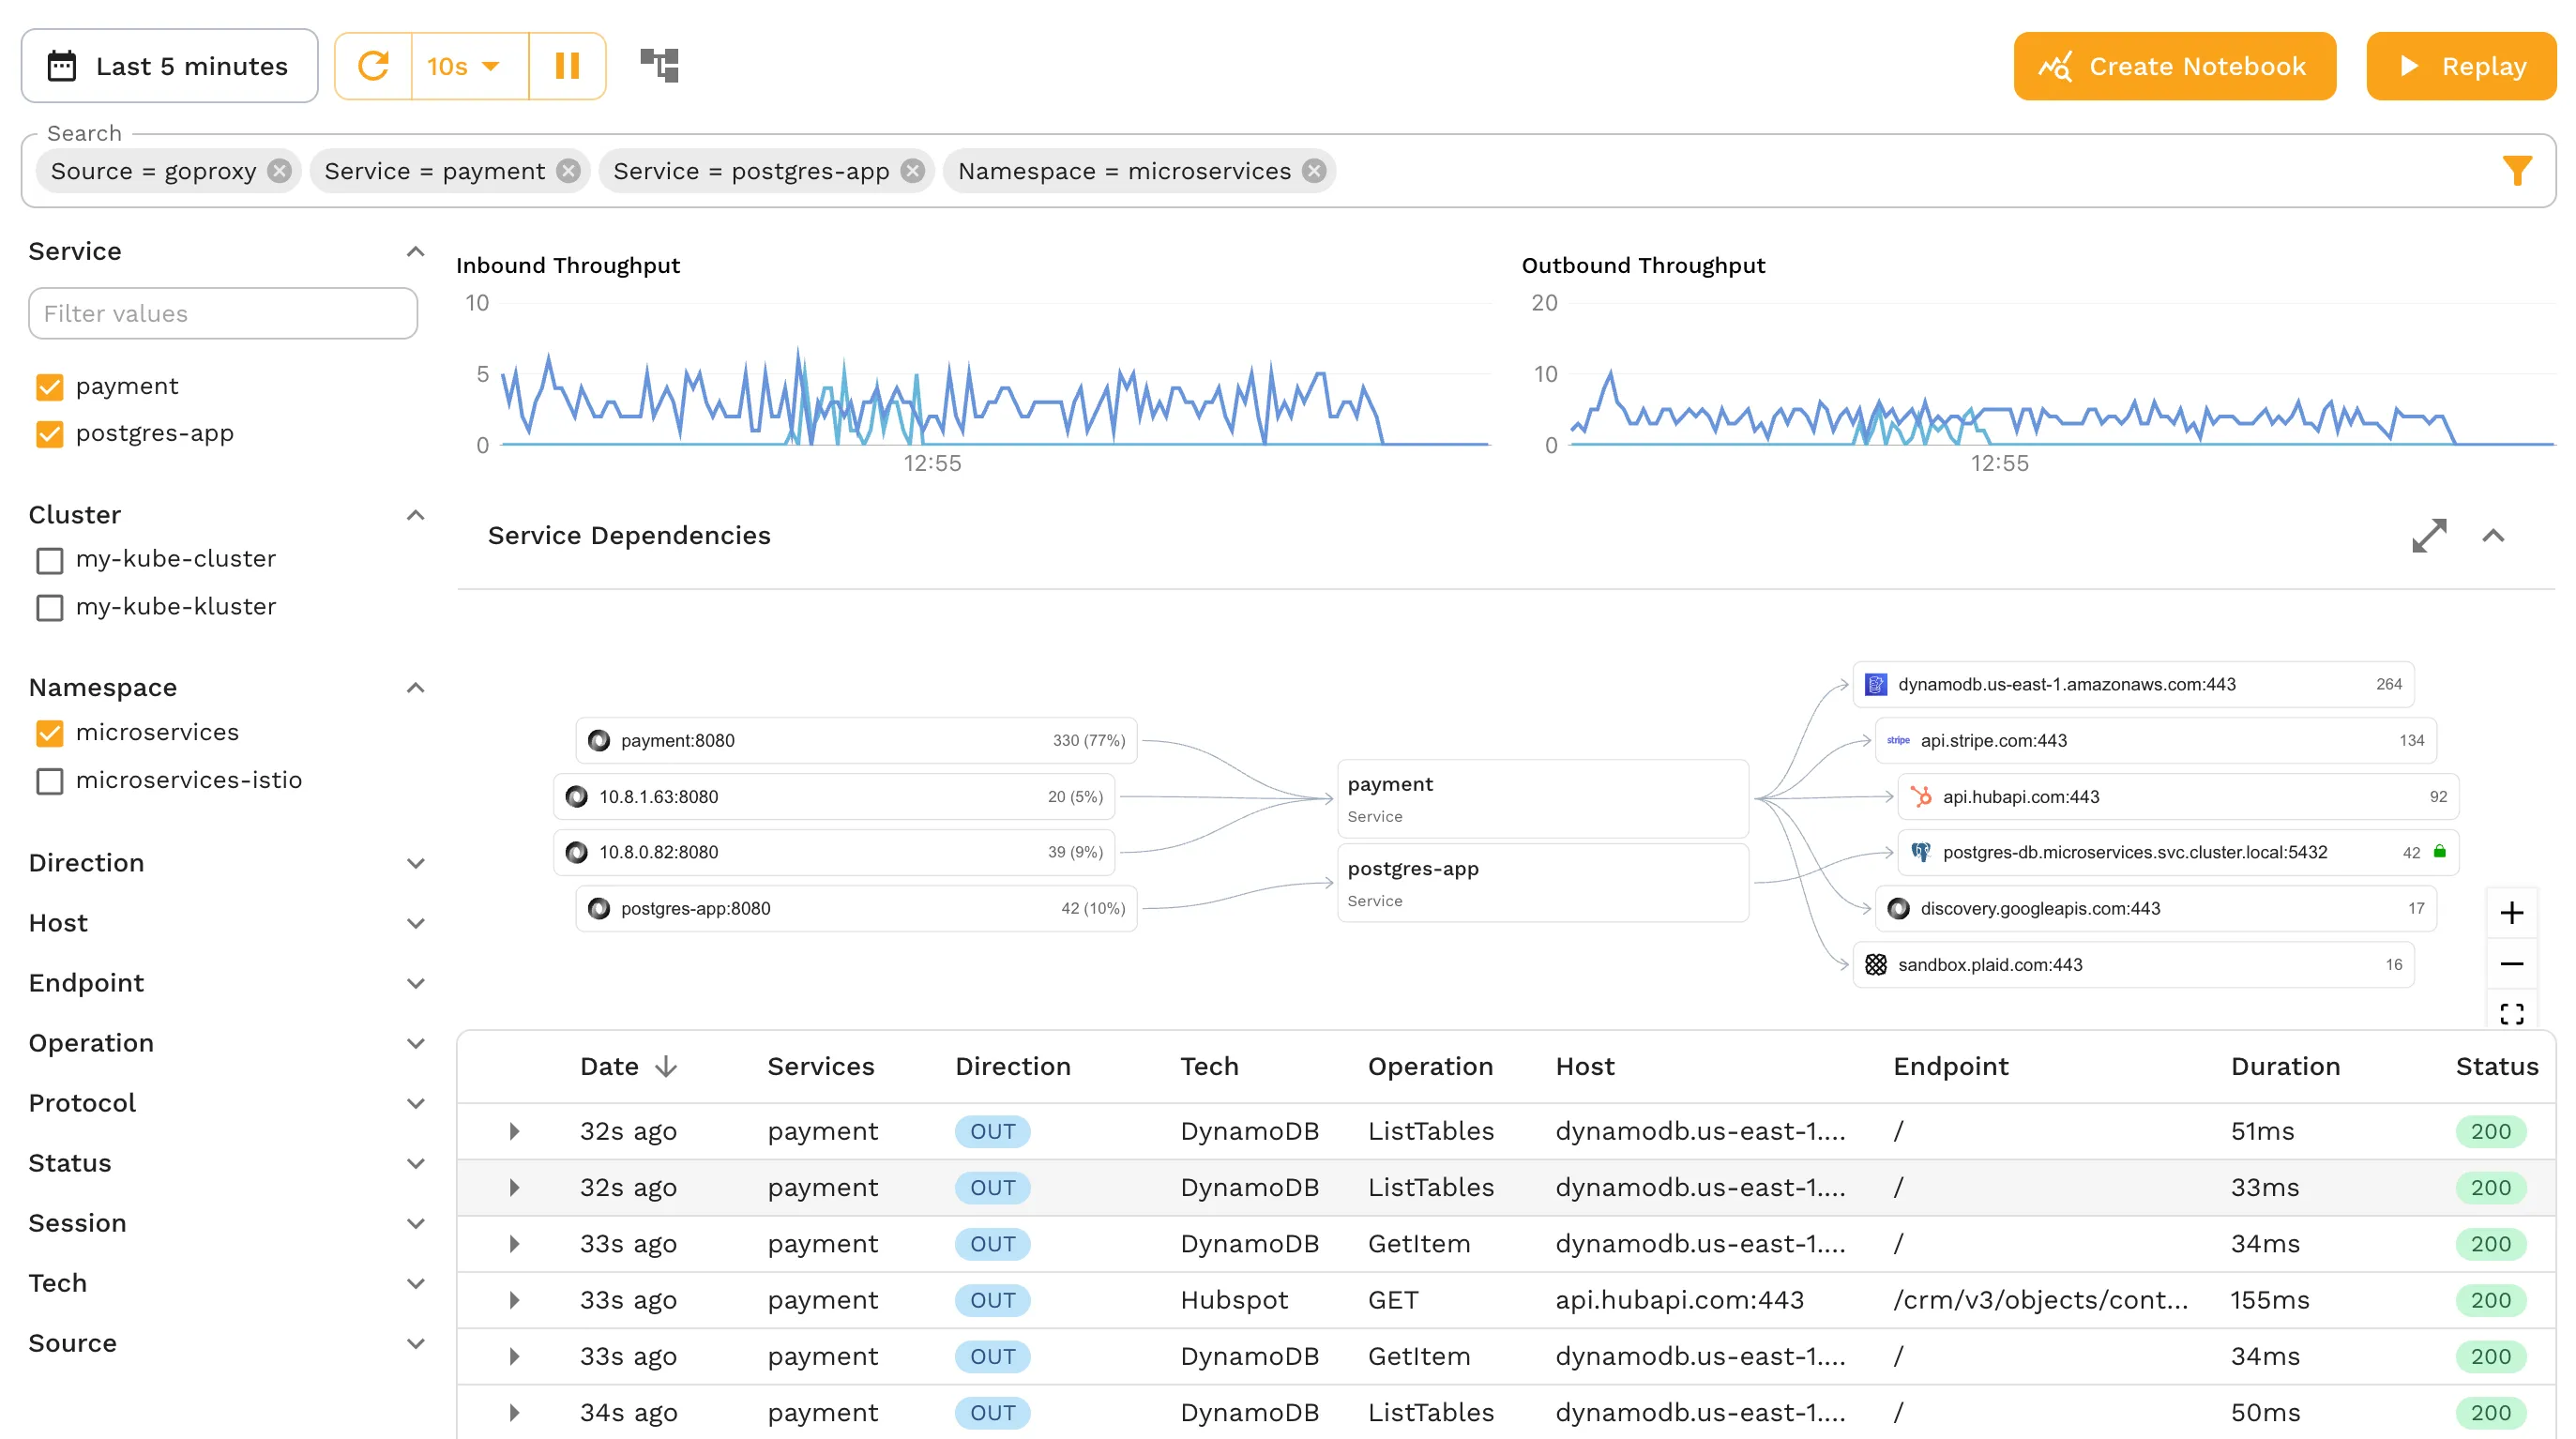Screen dimensions: 2576x1439
Task: Click the Replay button
Action: tap(2460, 66)
